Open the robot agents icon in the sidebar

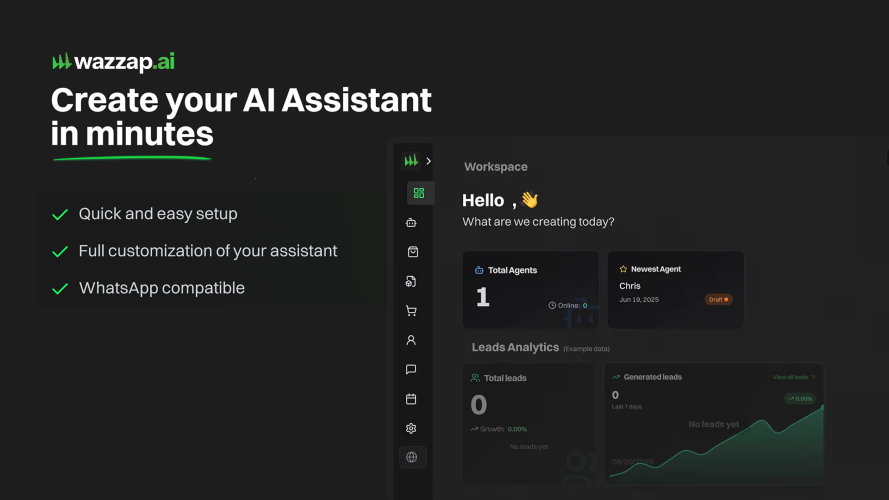tap(411, 223)
